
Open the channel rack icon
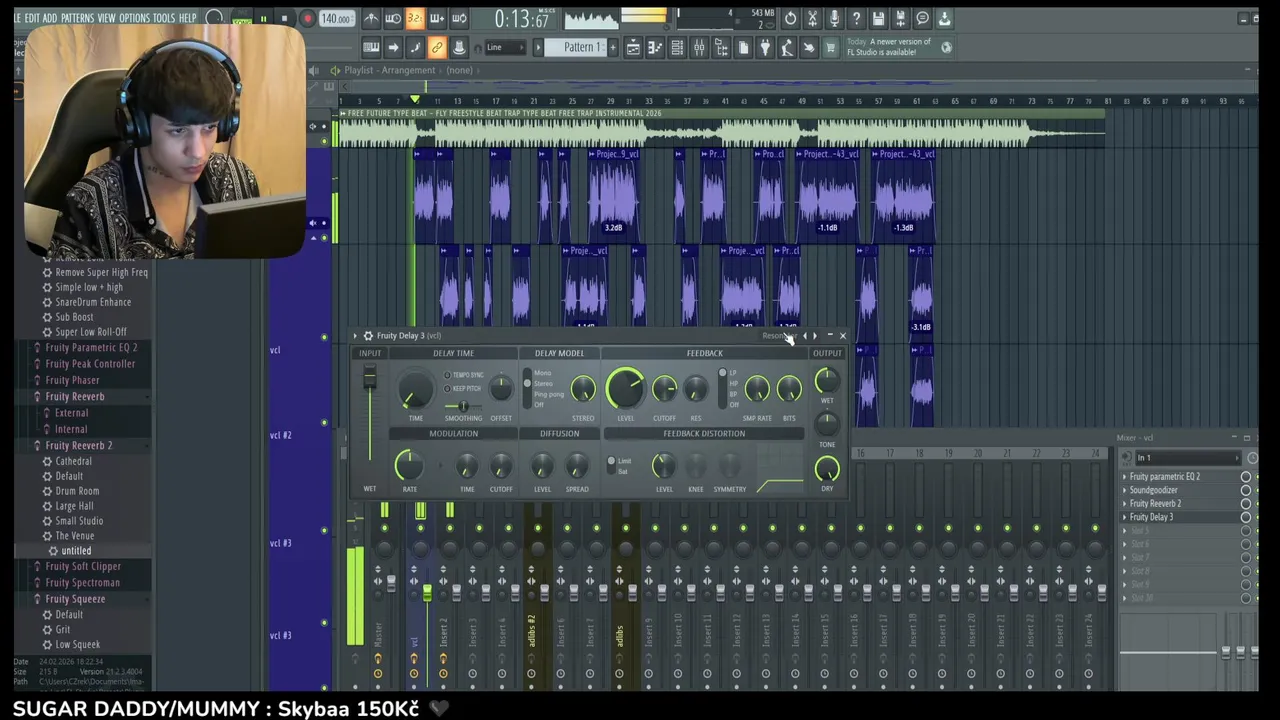click(x=677, y=47)
